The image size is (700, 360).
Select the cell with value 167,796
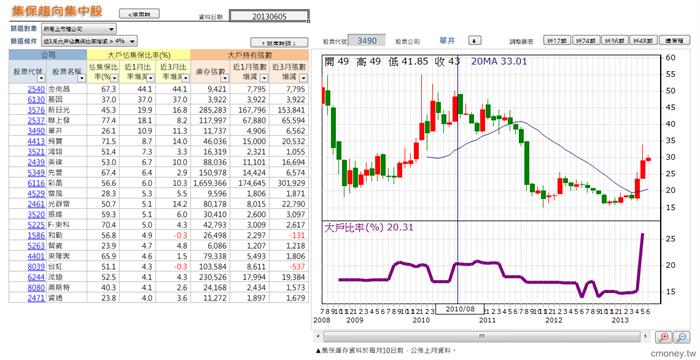click(x=251, y=109)
